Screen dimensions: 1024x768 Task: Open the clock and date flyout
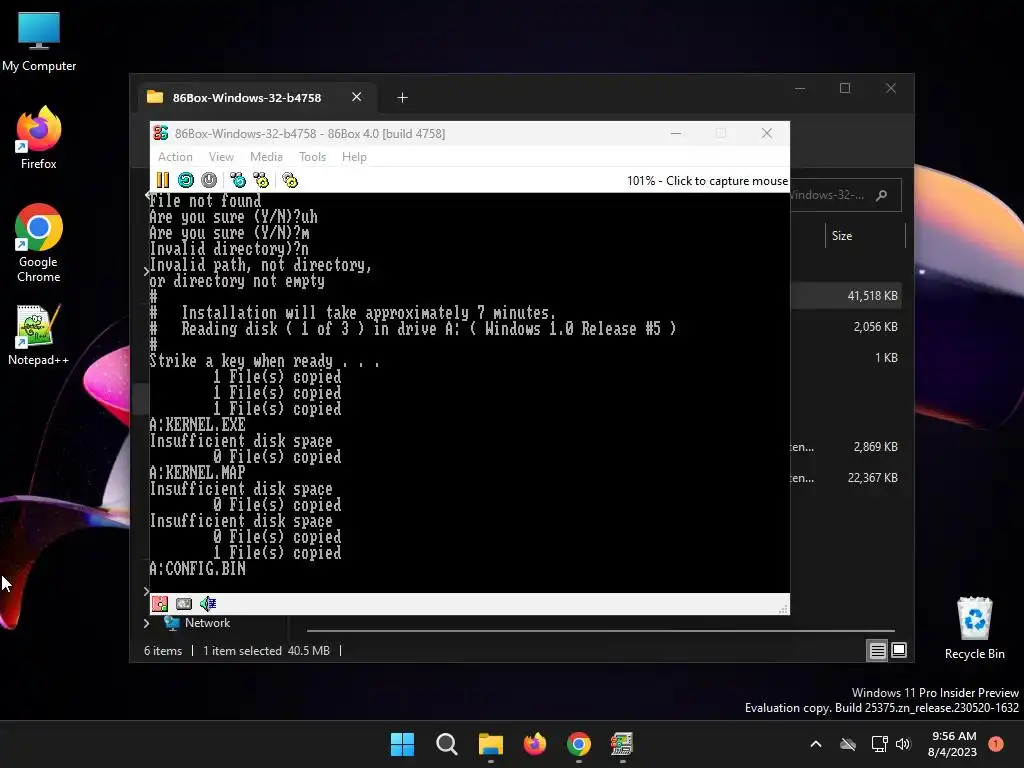click(x=953, y=744)
